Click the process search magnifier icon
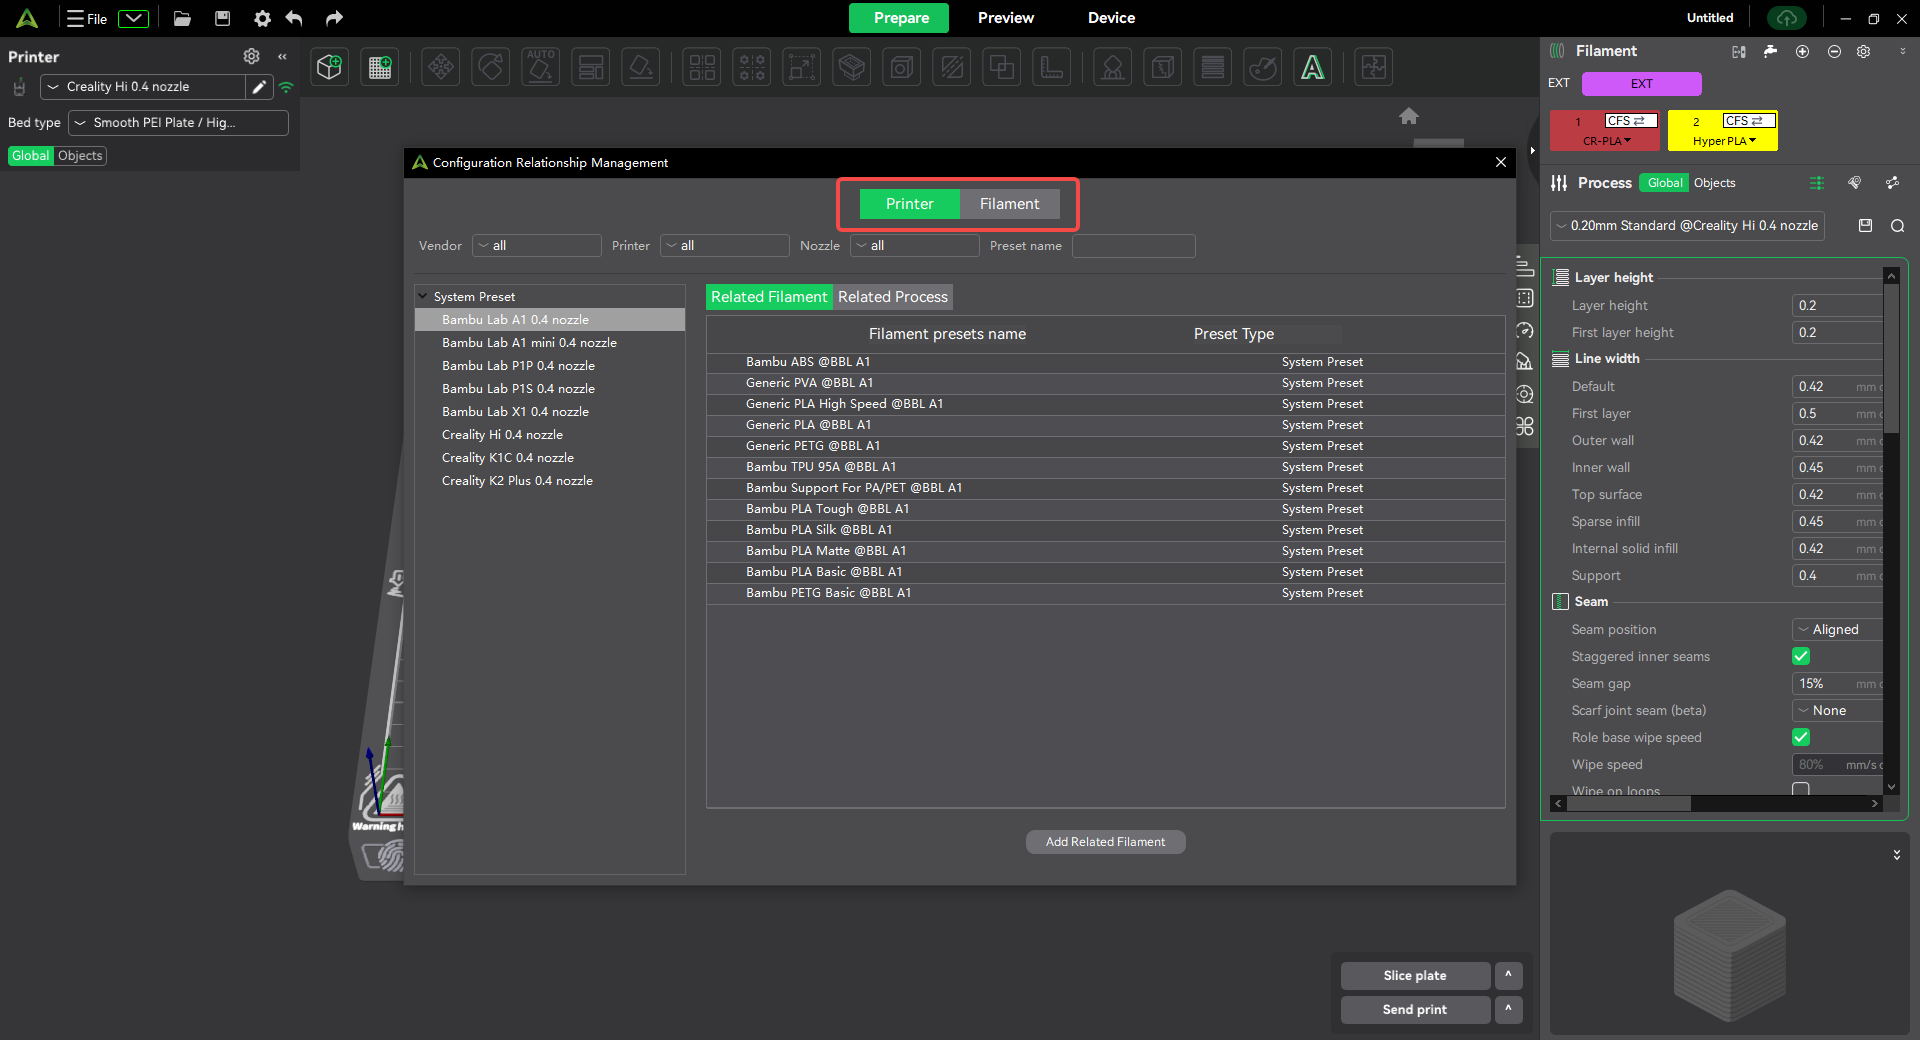 tap(1897, 226)
